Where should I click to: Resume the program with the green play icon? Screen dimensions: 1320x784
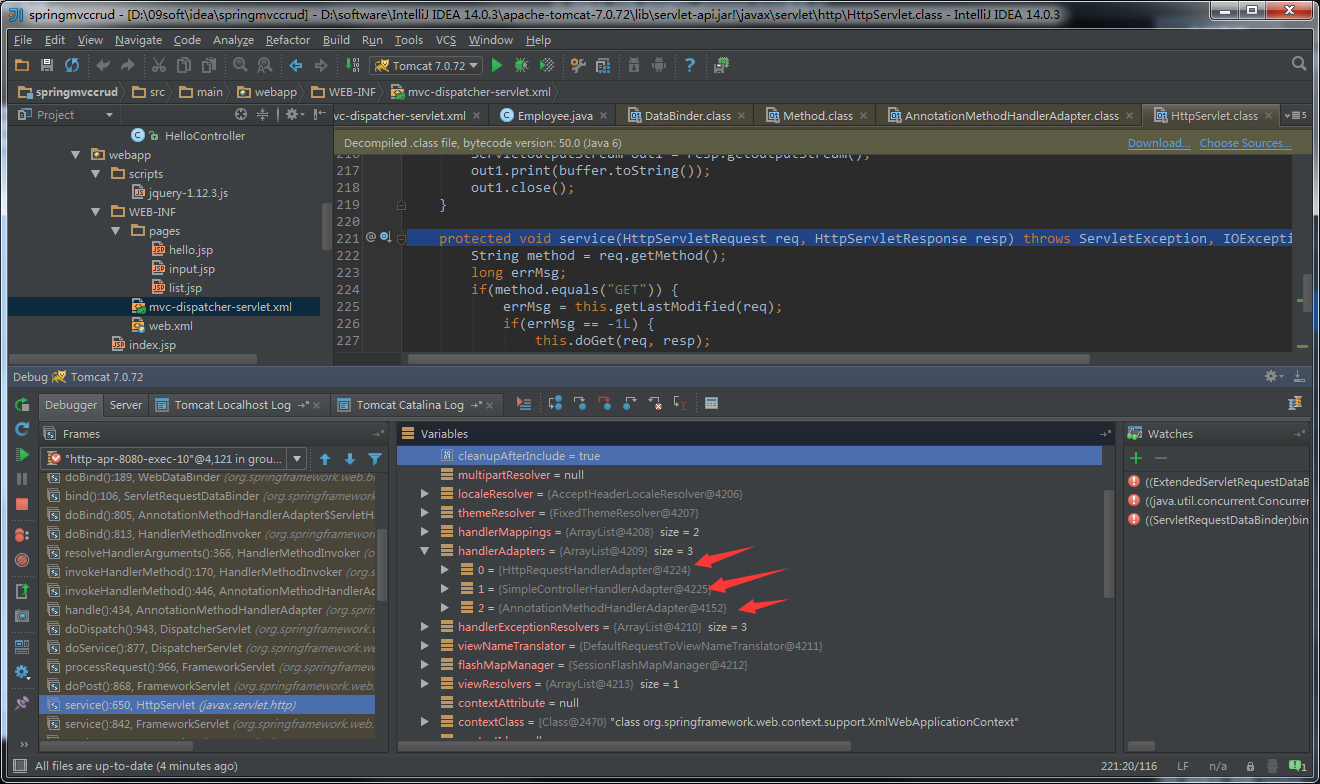tap(22, 453)
